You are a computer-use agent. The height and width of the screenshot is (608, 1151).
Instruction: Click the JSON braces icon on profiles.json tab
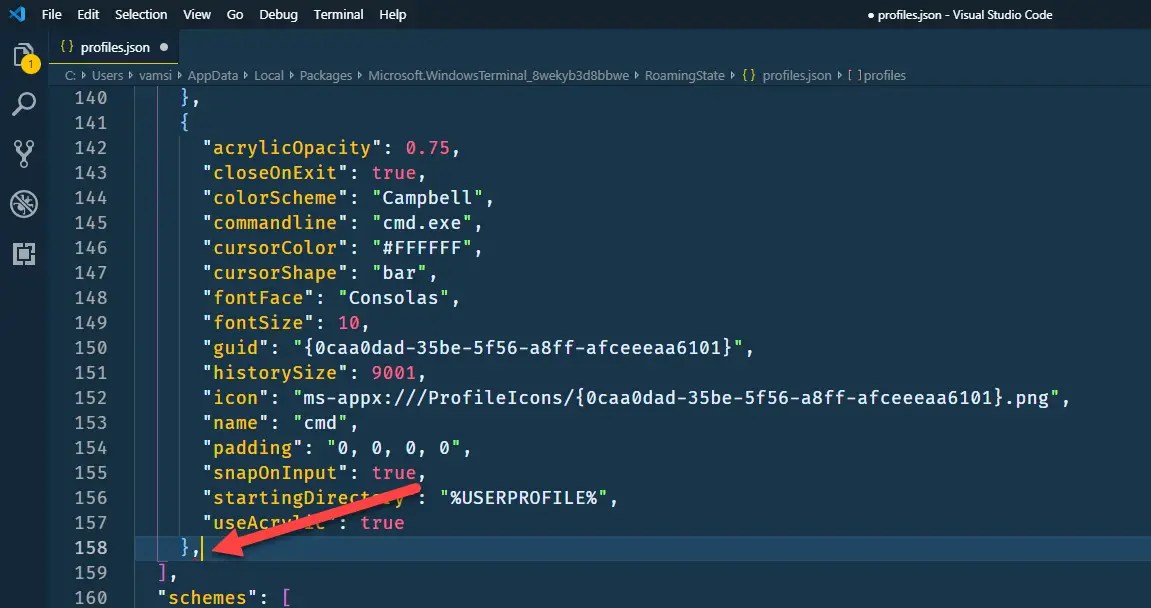[67, 47]
